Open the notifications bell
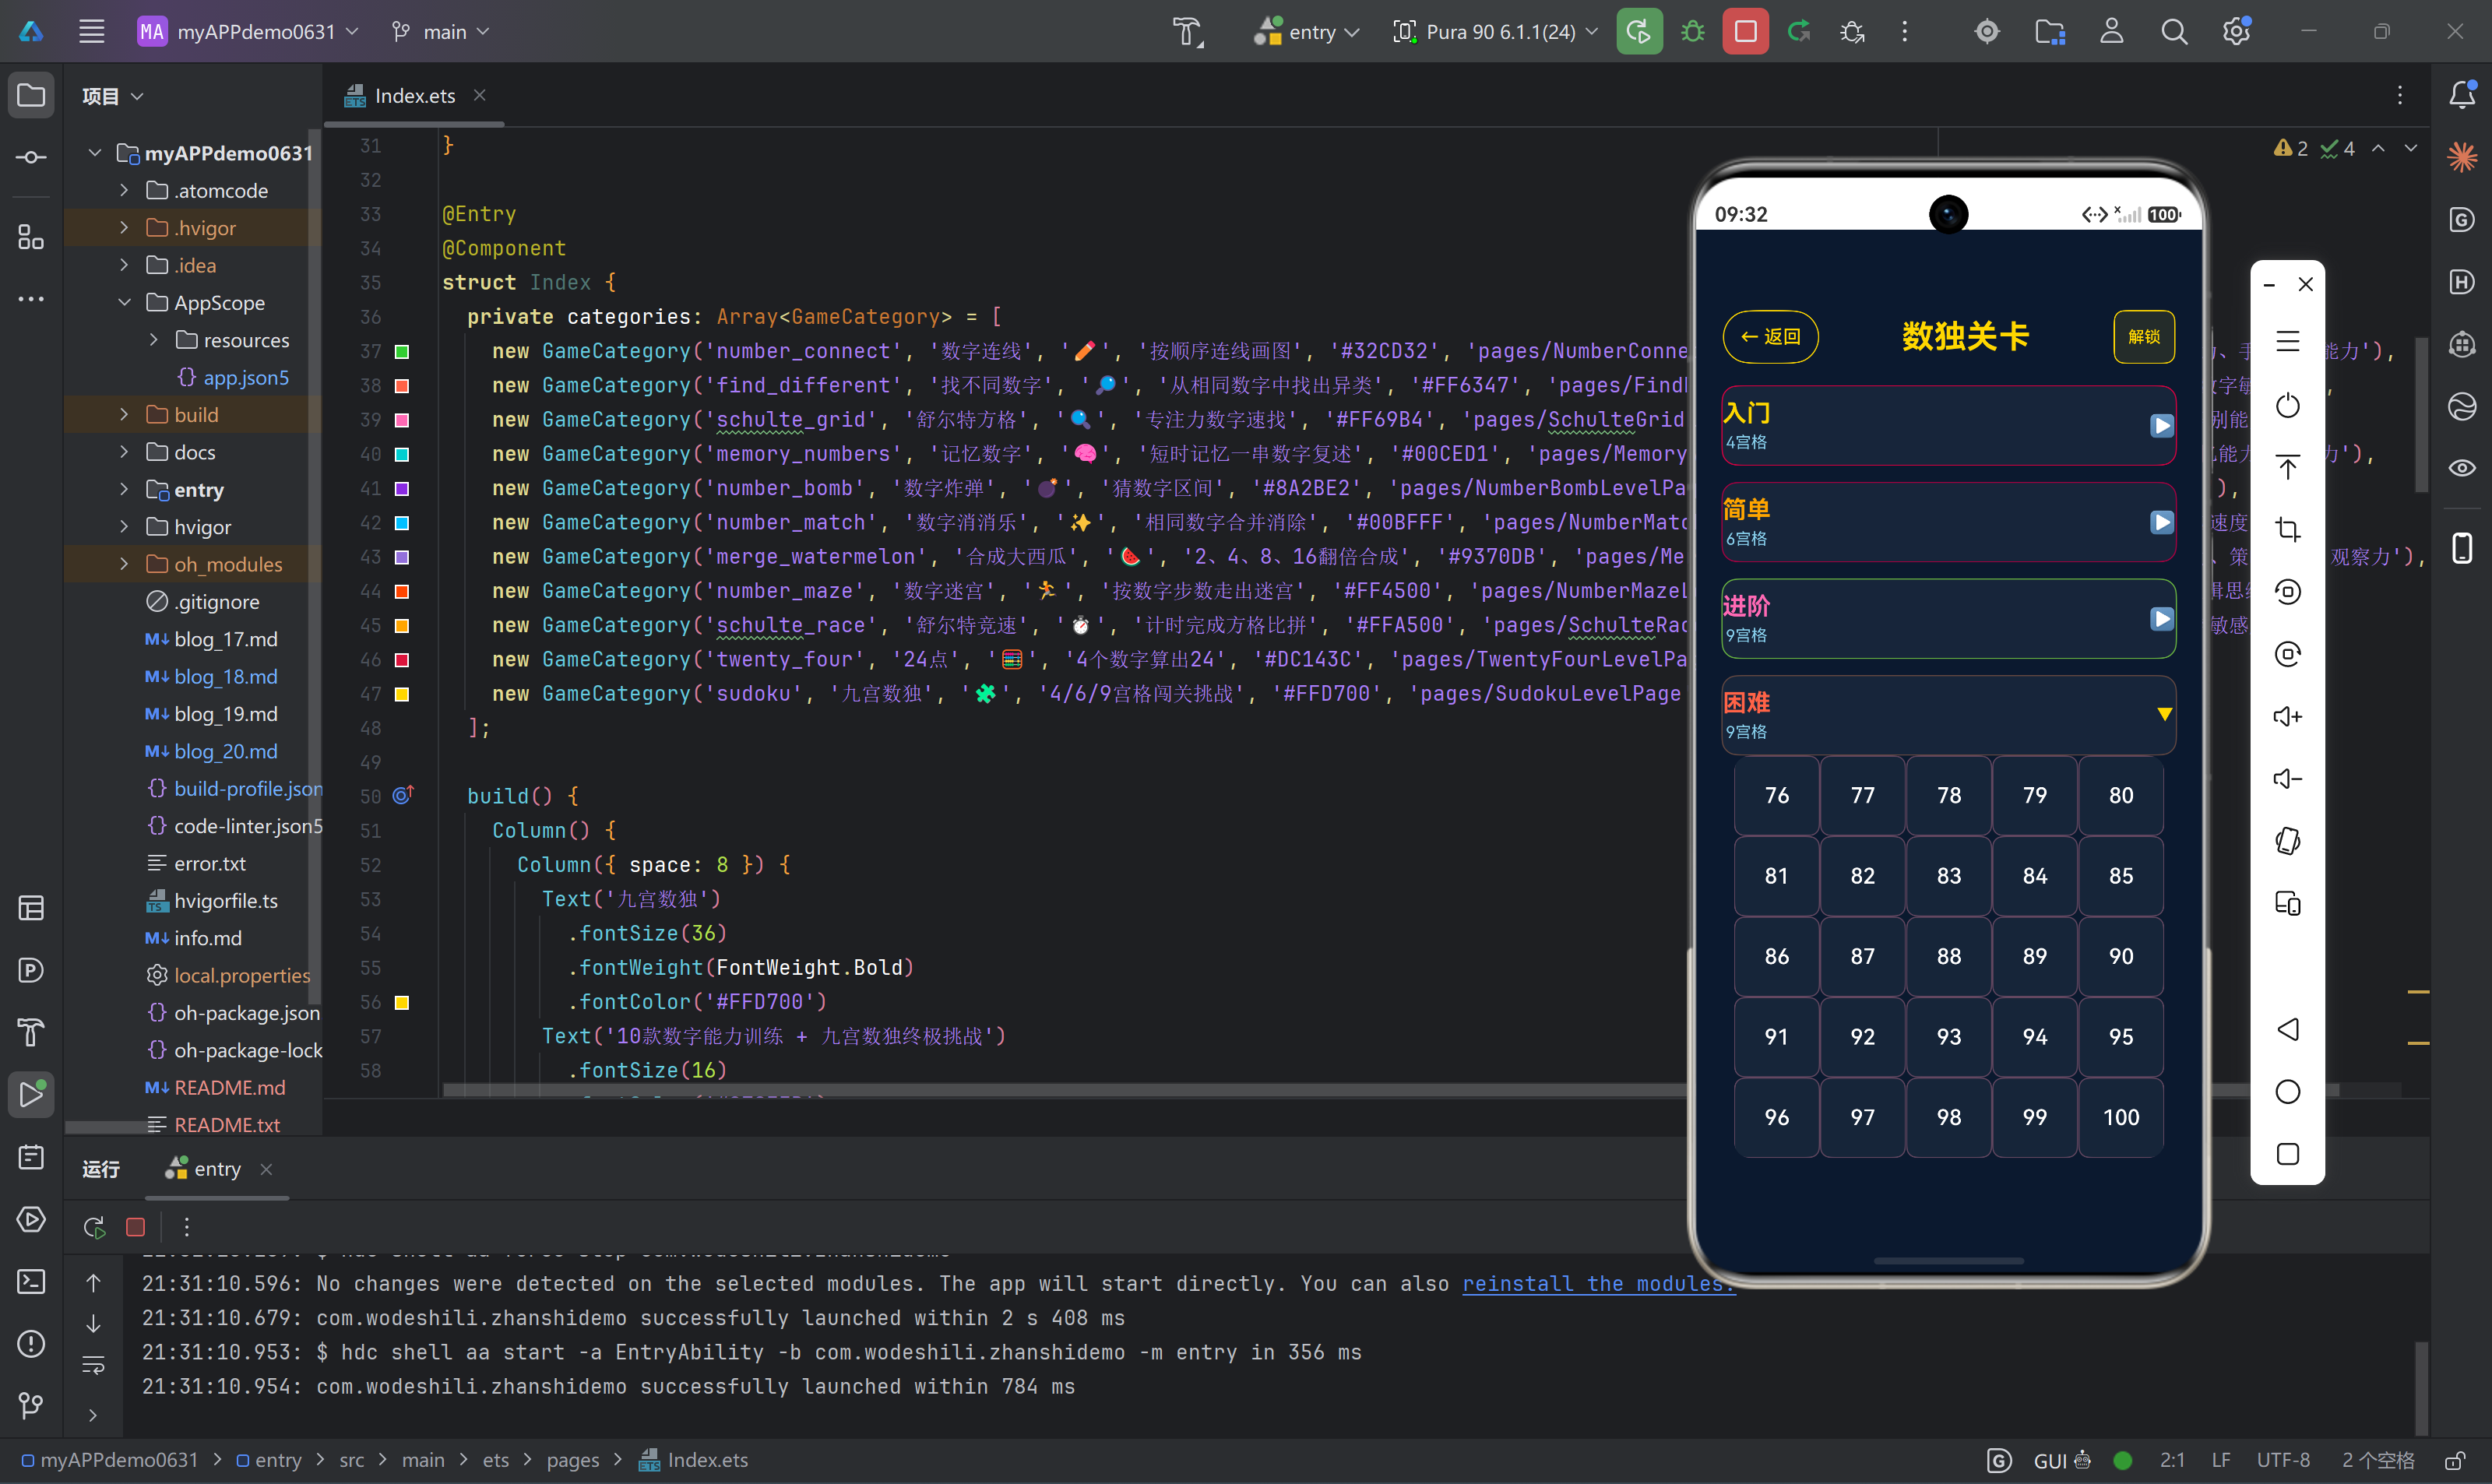This screenshot has height=1484, width=2492. coord(2462,95)
